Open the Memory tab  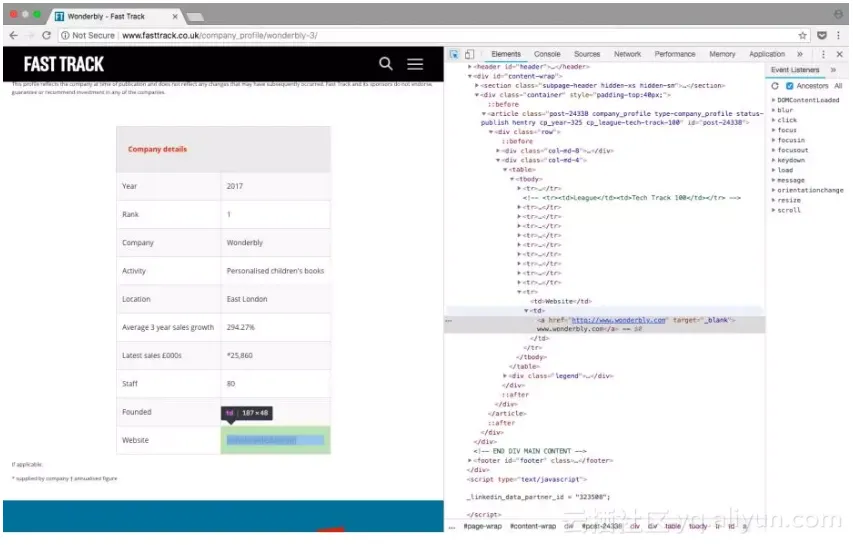click(722, 54)
